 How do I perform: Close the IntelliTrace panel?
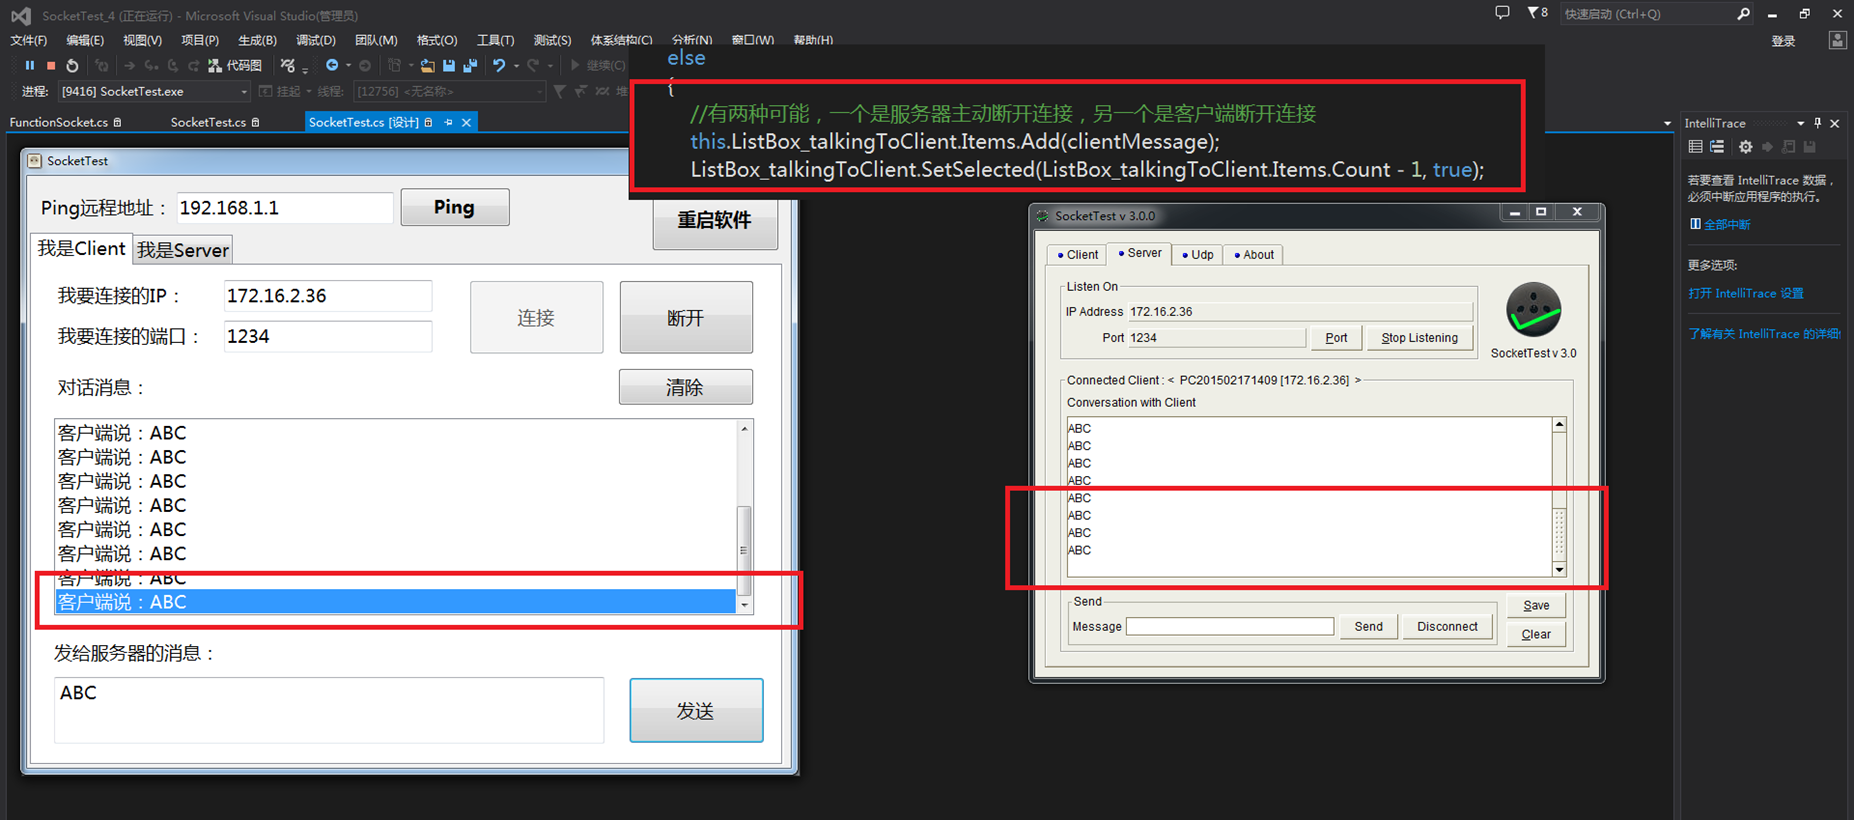pos(1835,123)
